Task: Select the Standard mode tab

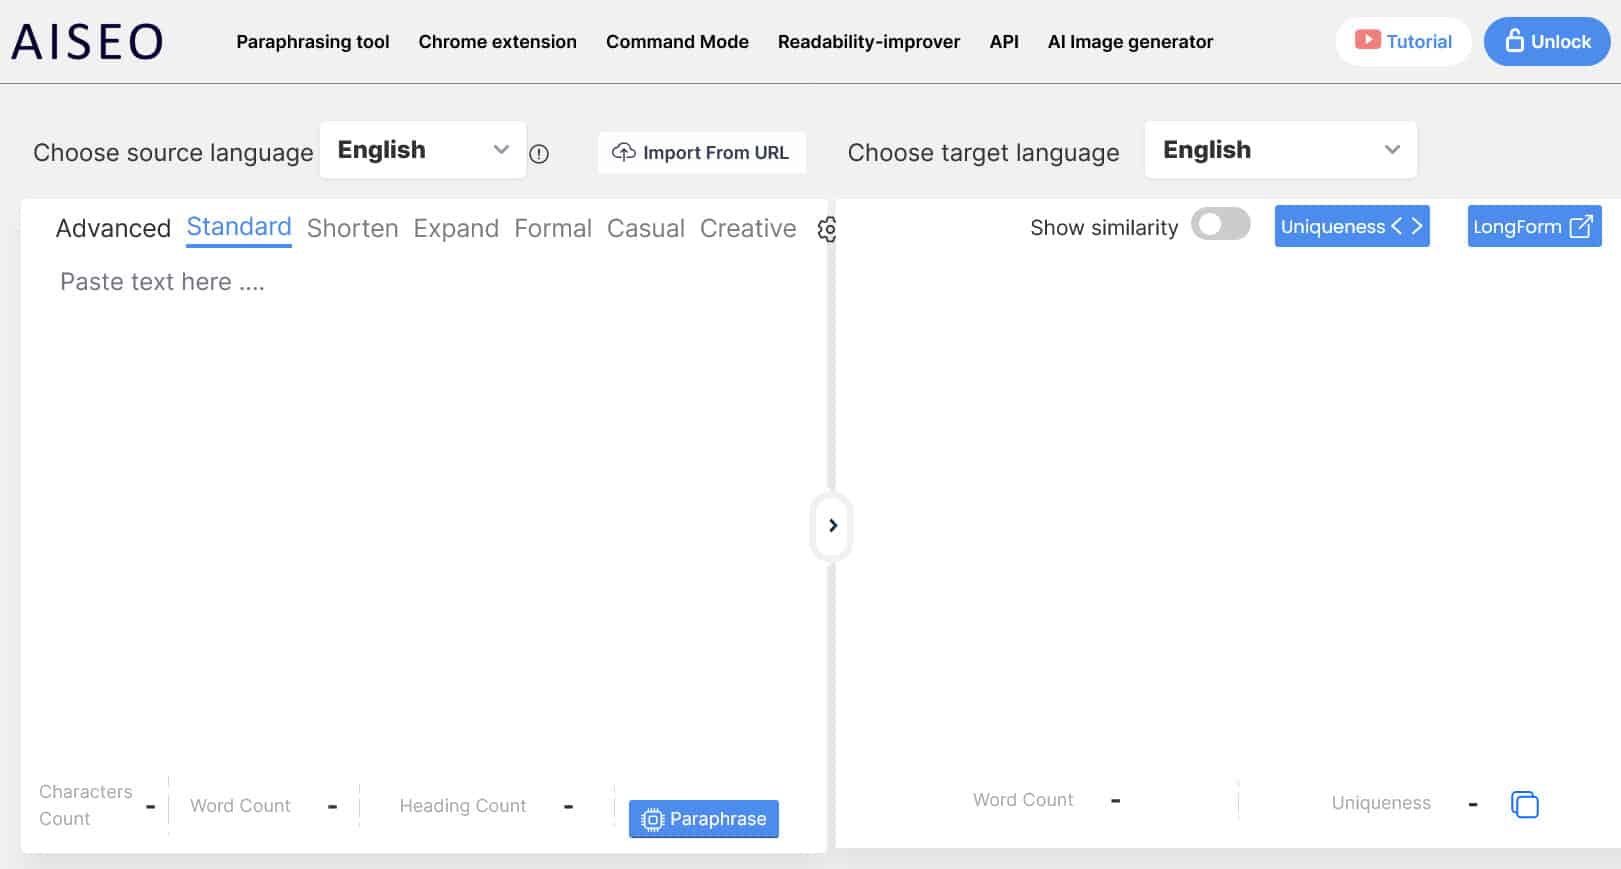Action: coord(239,227)
